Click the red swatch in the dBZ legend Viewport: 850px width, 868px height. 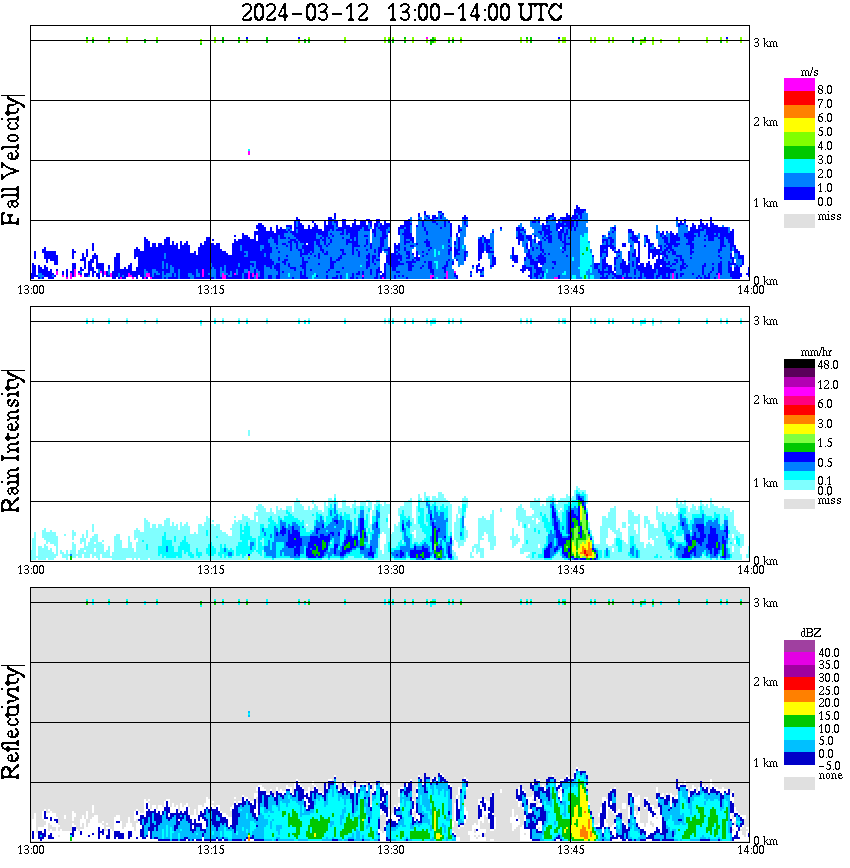click(799, 683)
